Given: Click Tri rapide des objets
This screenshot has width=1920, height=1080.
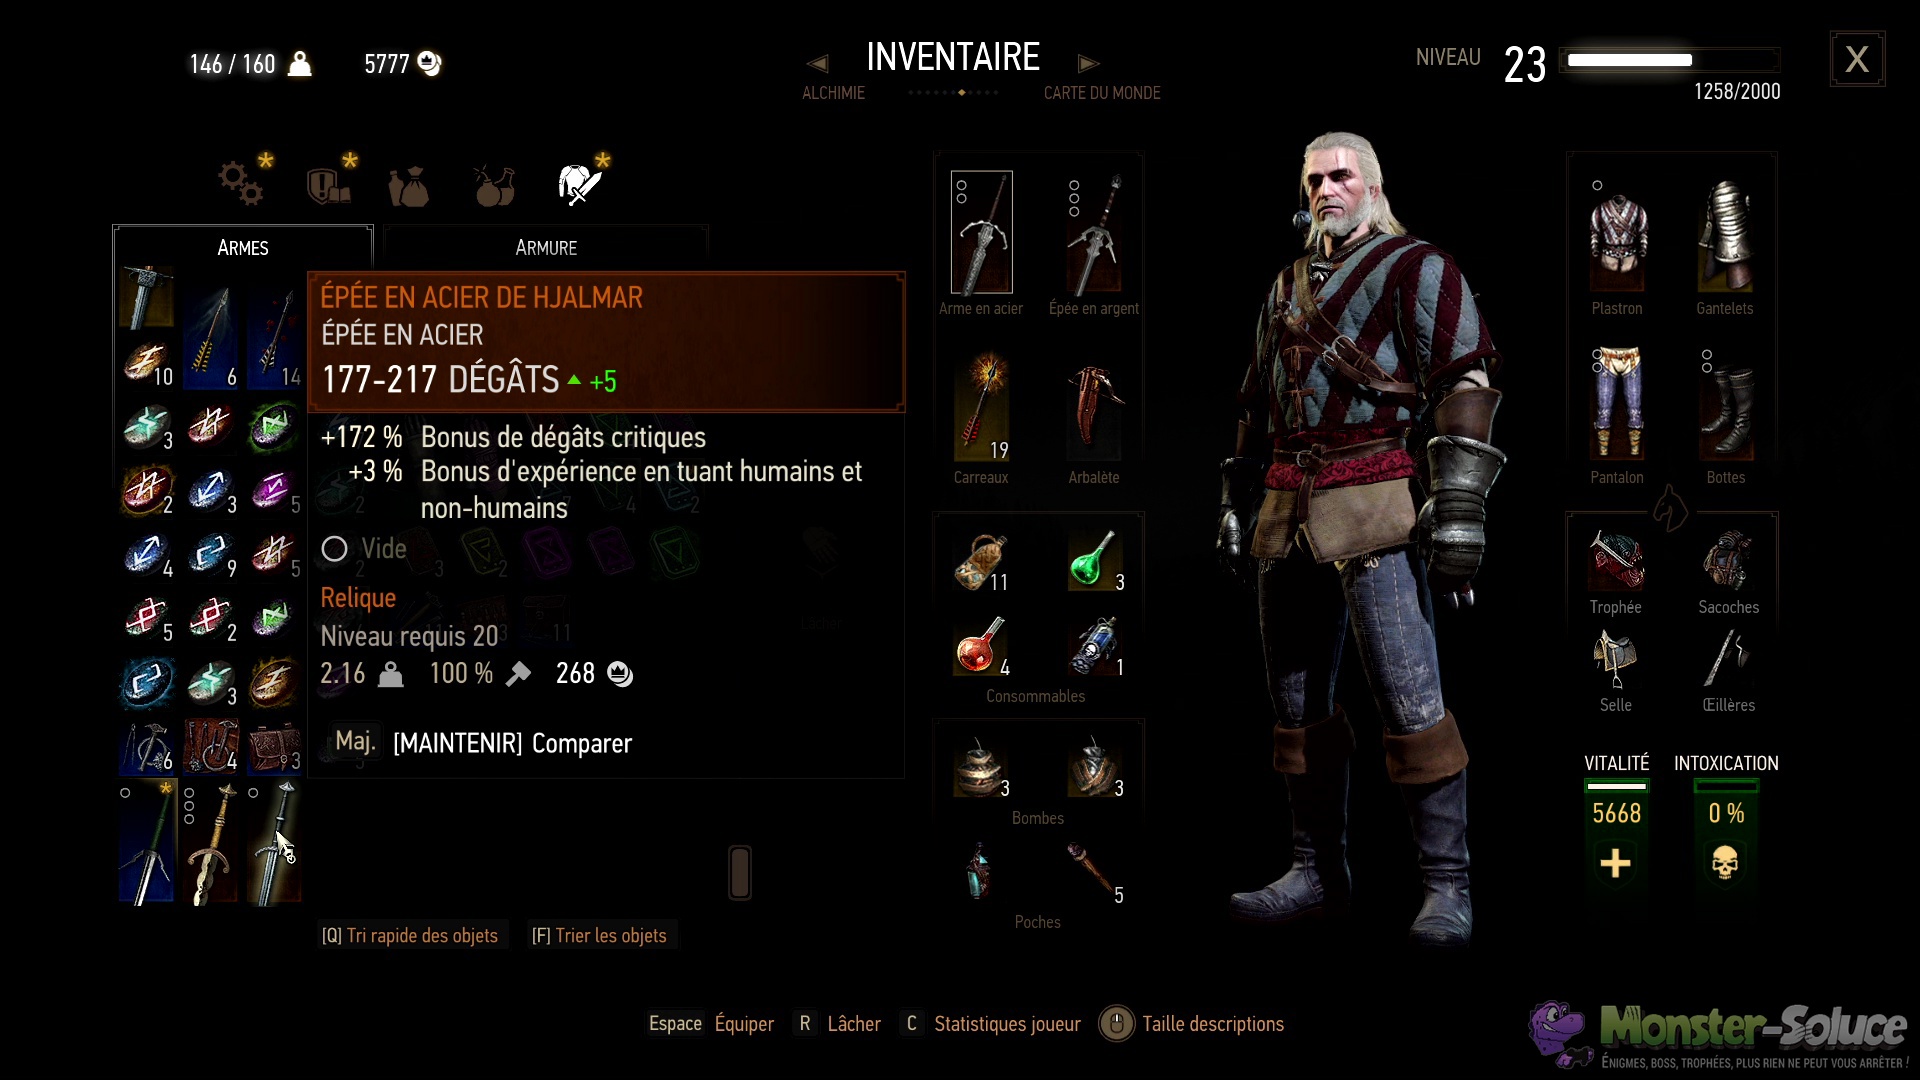Looking at the screenshot, I should click(410, 935).
